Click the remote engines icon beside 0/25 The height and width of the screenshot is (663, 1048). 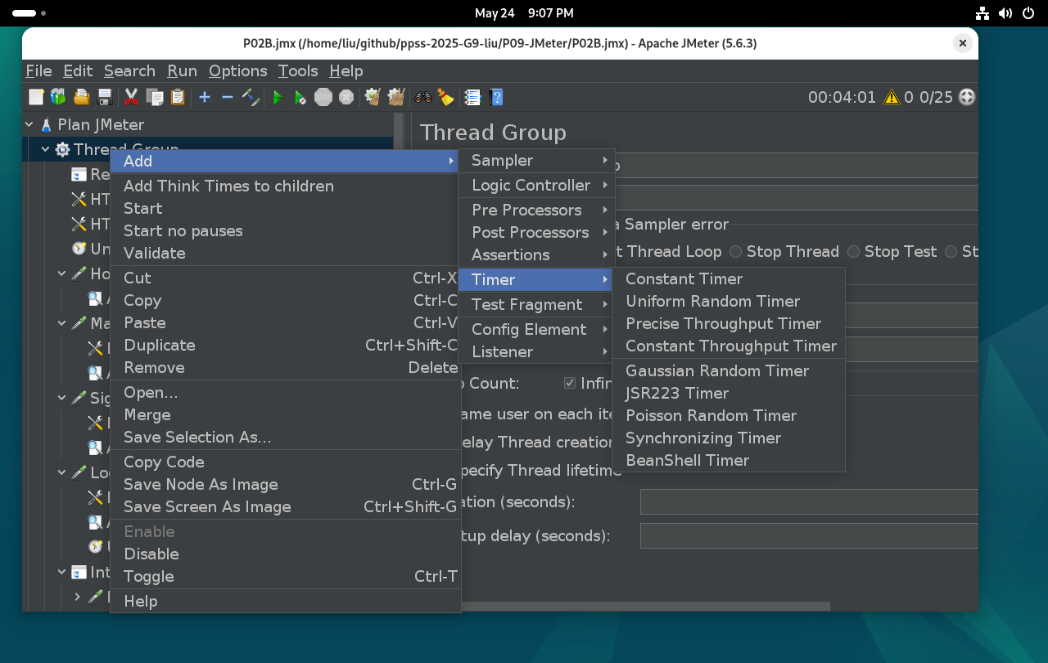pyautogui.click(x=966, y=98)
